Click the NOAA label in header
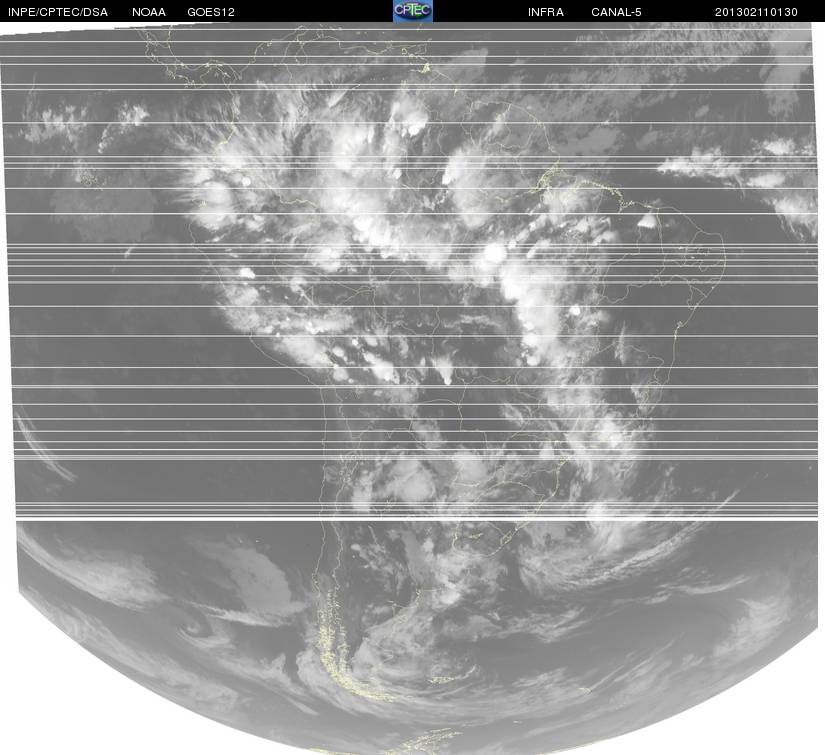The width and height of the screenshot is (825, 755). tap(149, 12)
